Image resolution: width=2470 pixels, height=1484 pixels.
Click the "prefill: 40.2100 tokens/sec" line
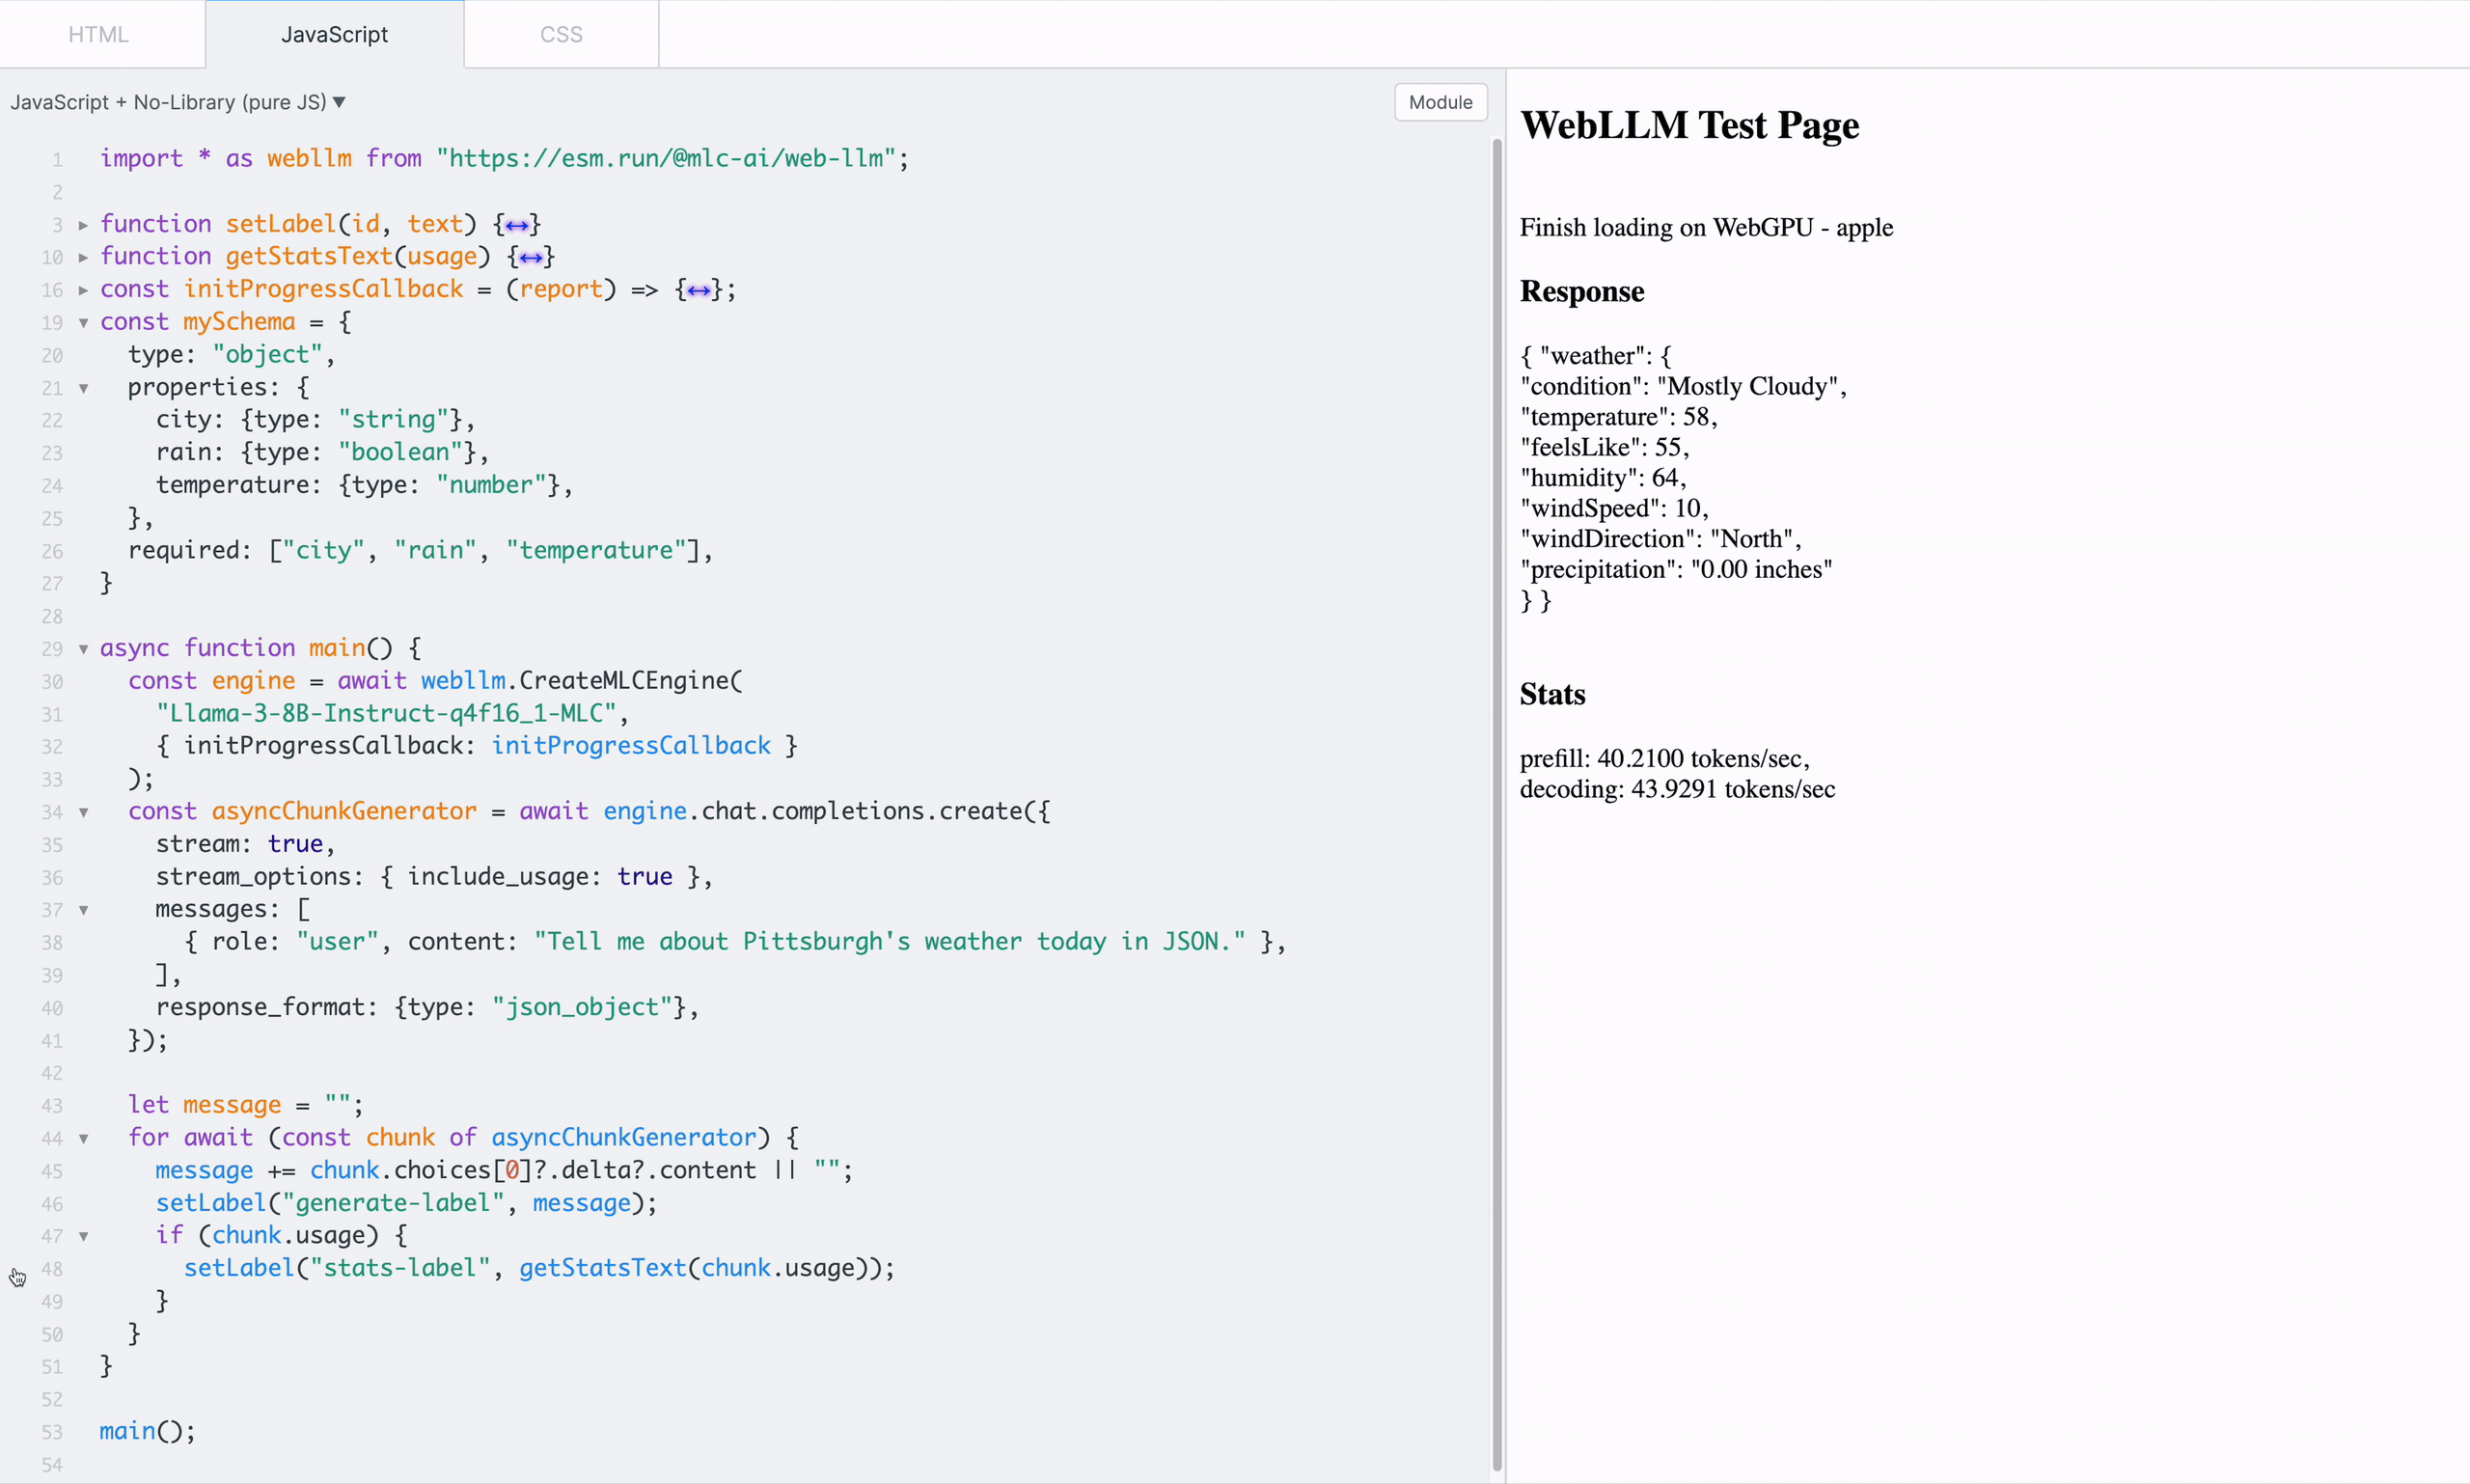tap(1664, 758)
